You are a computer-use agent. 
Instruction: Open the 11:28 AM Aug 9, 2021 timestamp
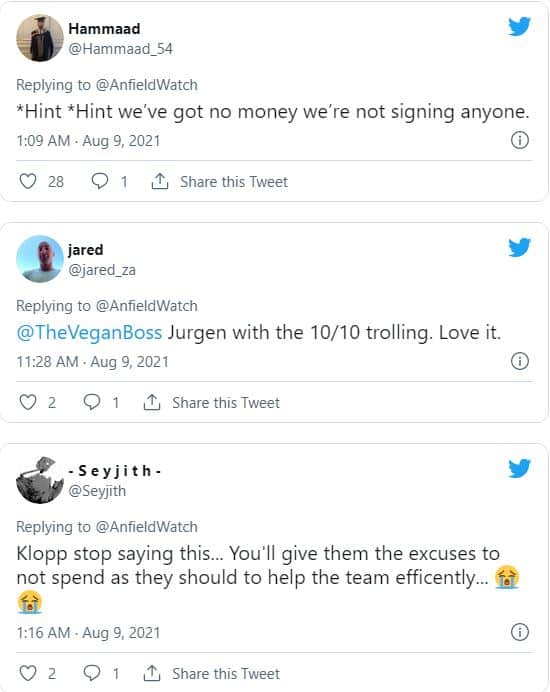[x=93, y=362]
